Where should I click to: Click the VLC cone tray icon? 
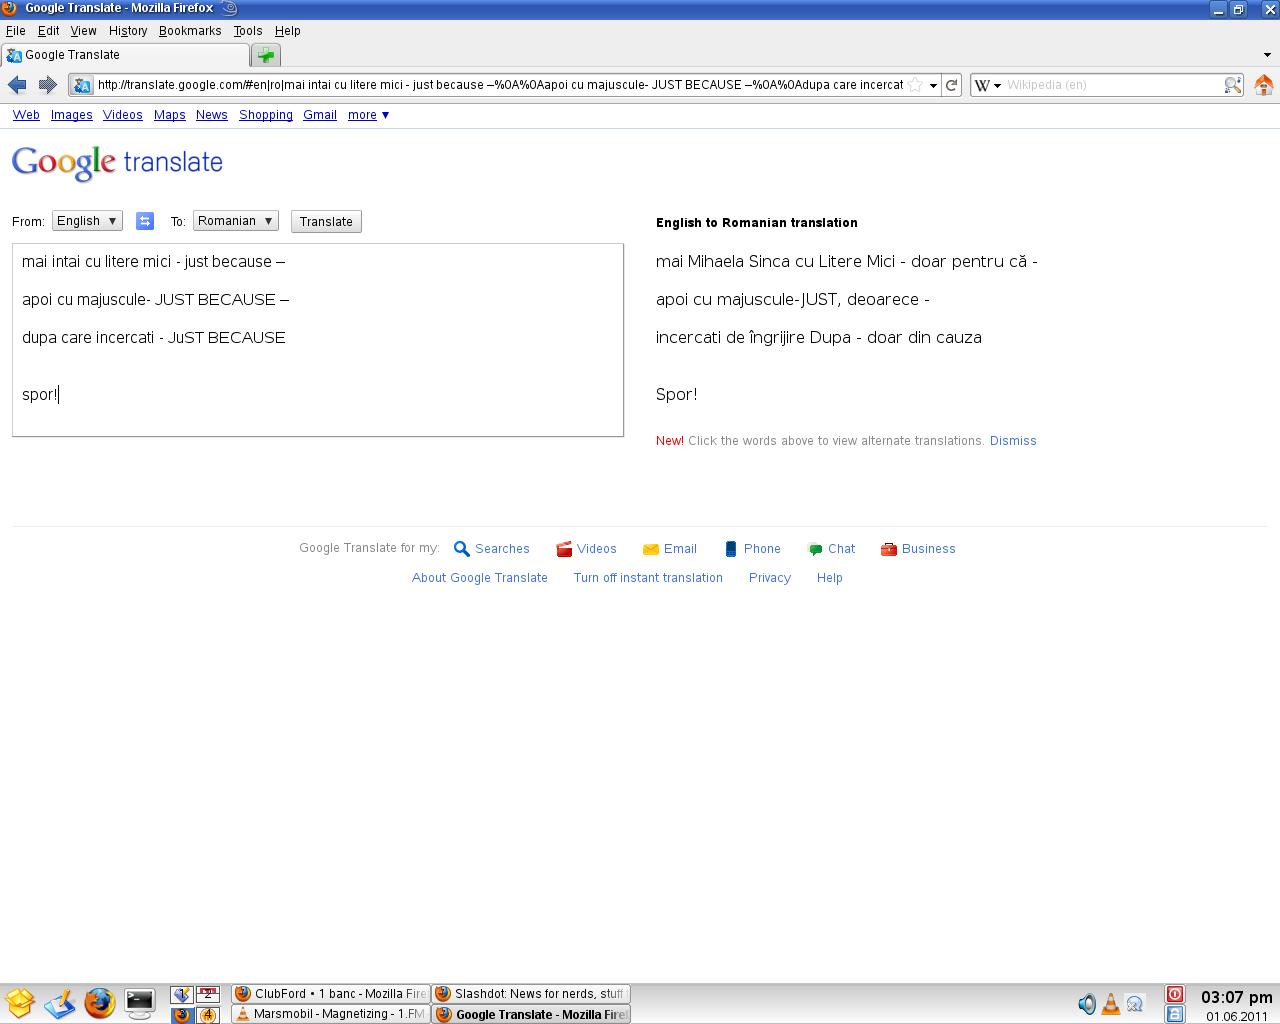coord(1111,1004)
